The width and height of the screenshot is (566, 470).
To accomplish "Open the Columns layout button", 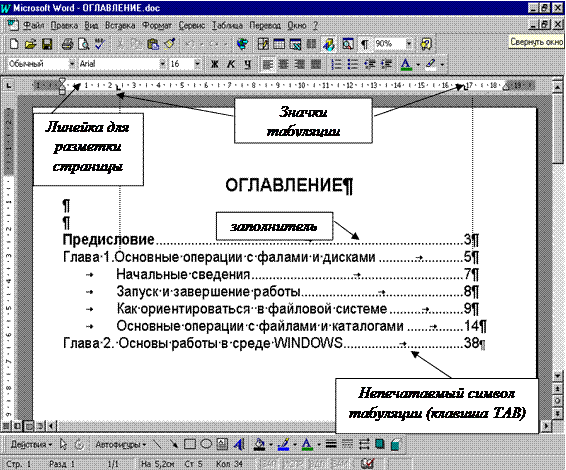I will (312, 44).
